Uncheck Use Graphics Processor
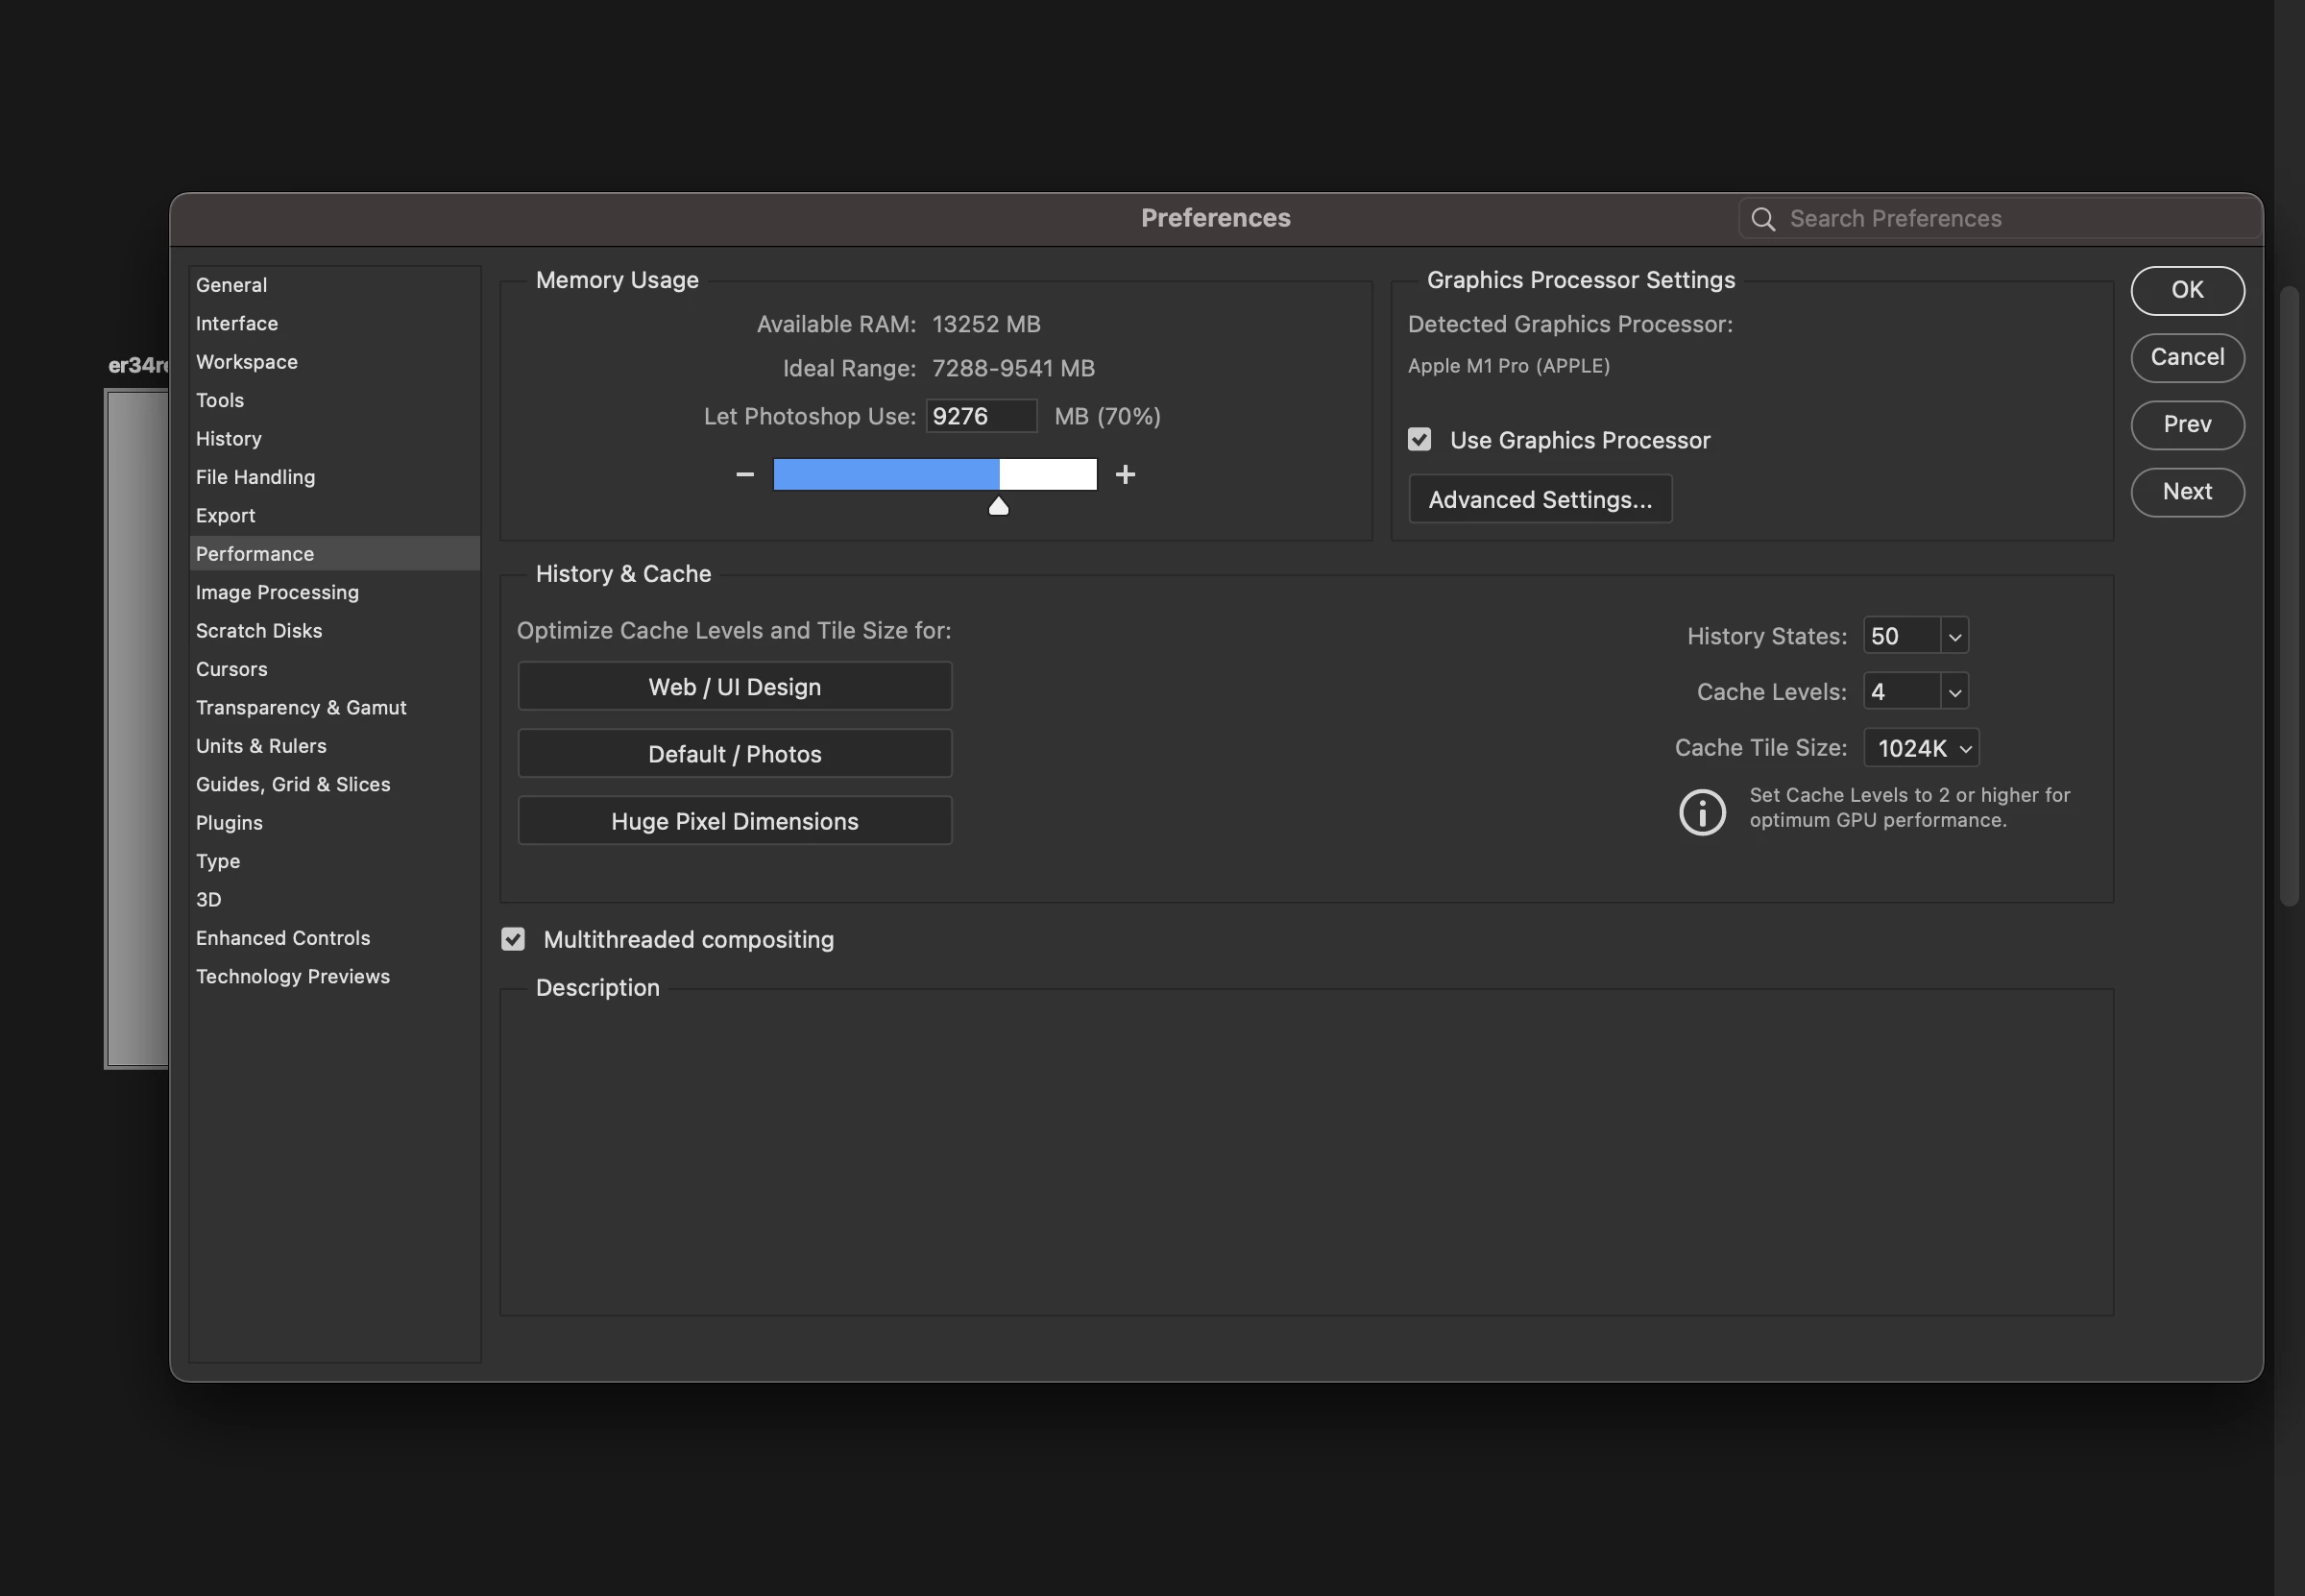The image size is (2305, 1596). (1419, 440)
